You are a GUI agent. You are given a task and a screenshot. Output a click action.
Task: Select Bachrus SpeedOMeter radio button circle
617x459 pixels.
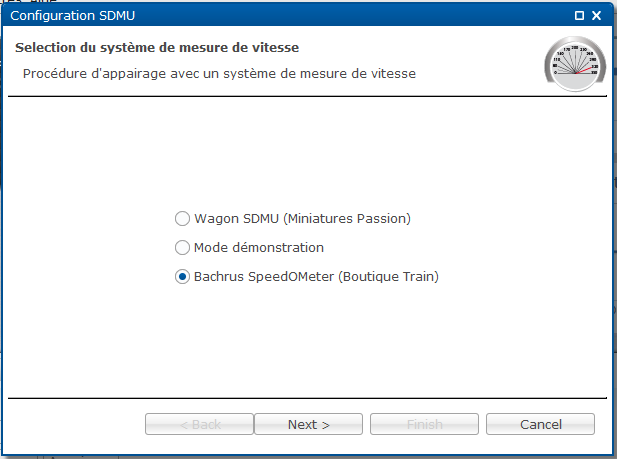coord(182,277)
